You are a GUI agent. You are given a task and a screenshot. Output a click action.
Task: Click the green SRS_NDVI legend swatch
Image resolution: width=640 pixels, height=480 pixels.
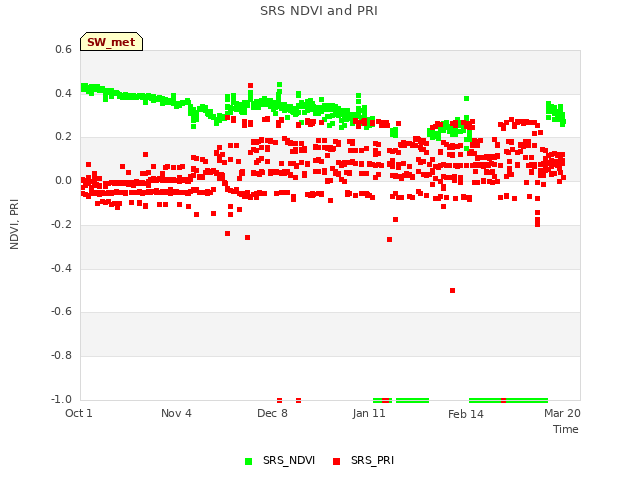248,461
